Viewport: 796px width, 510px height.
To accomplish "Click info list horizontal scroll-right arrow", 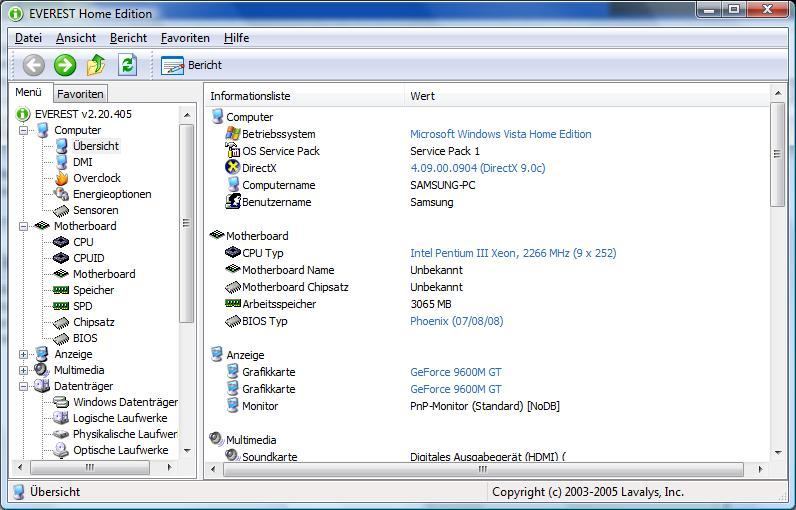I will [760, 469].
